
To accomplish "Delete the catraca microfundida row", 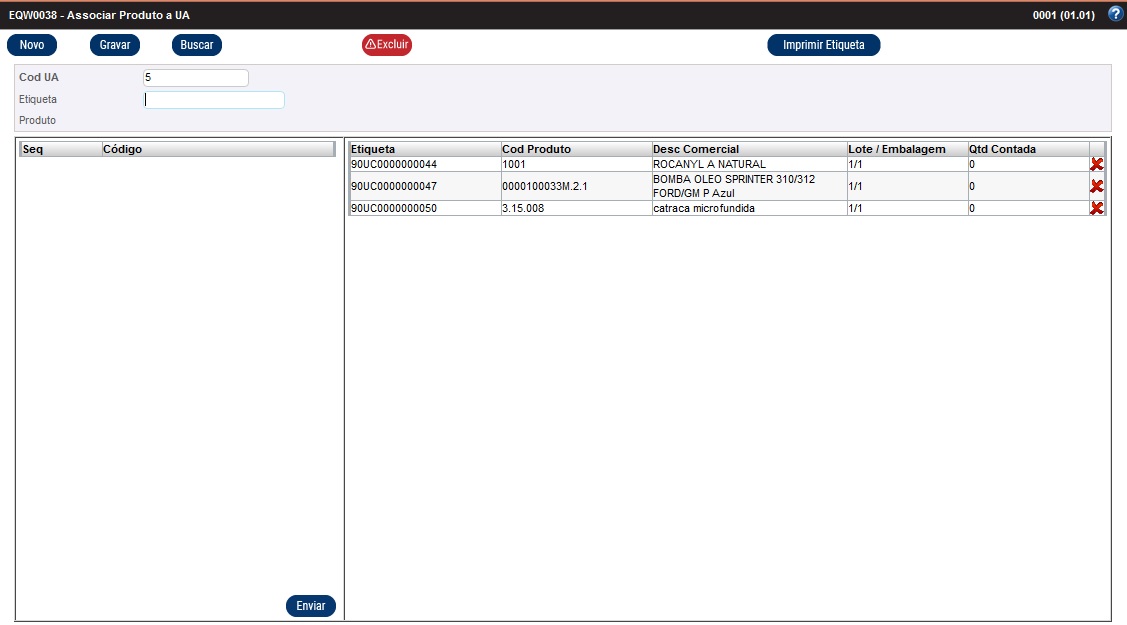I will click(x=1096, y=208).
